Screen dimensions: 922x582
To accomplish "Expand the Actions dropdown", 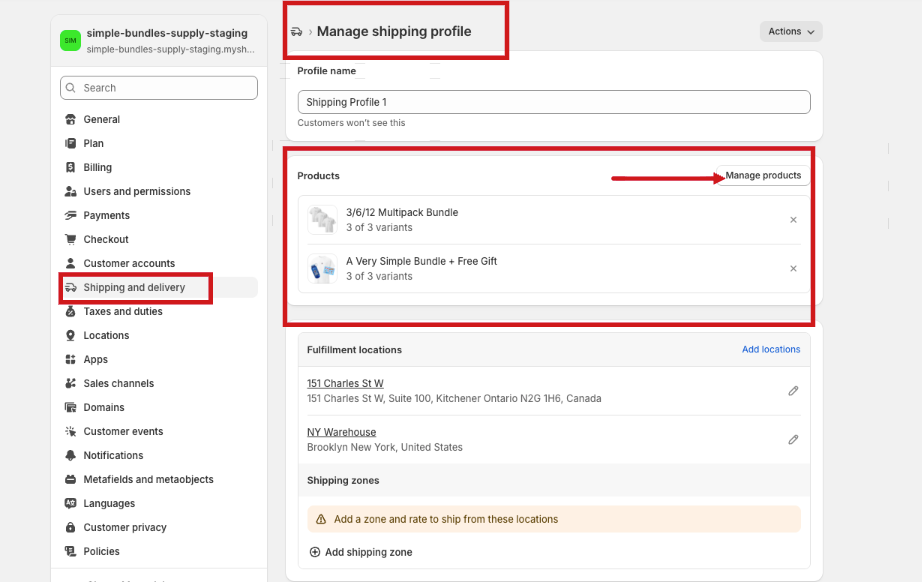I will (790, 32).
